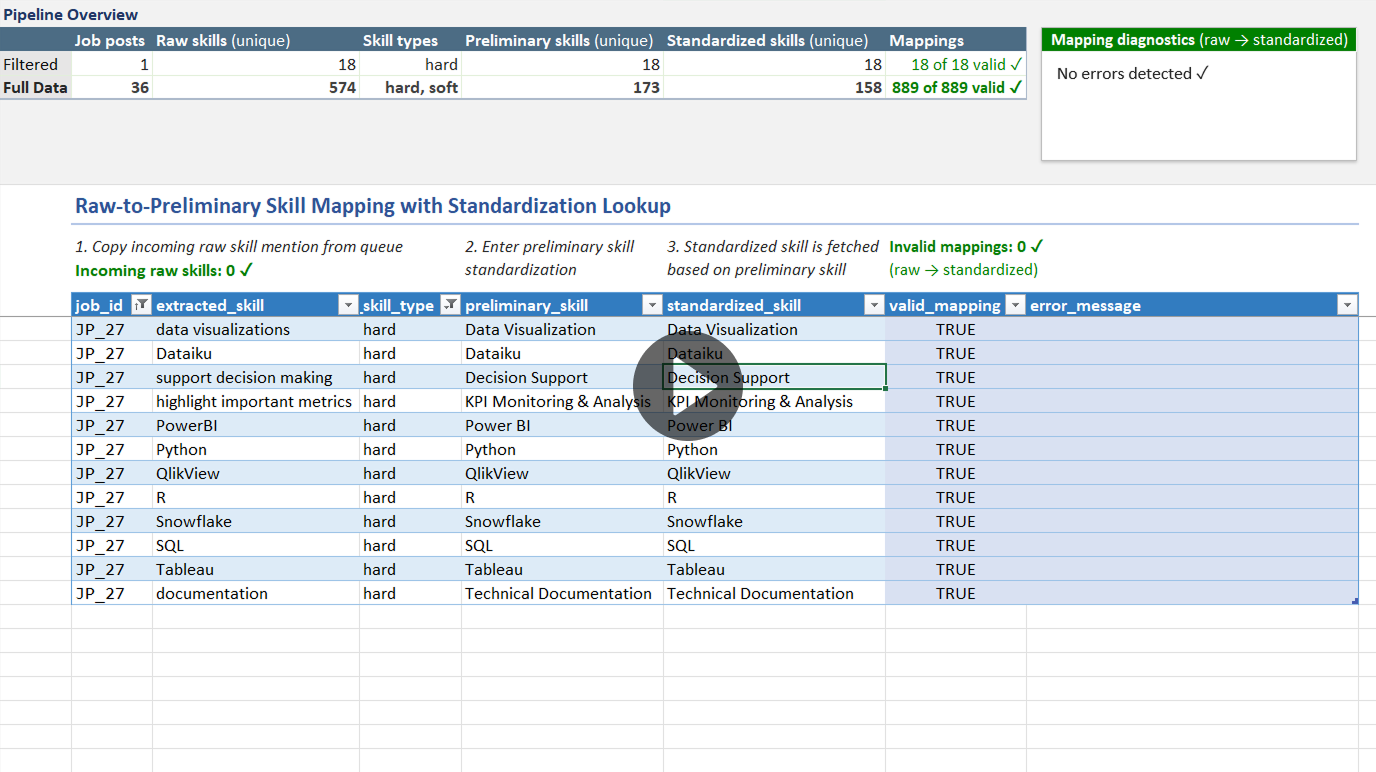Open the preliminary_skill column filter dropdown
Image resolution: width=1376 pixels, height=772 pixels.
point(652,305)
